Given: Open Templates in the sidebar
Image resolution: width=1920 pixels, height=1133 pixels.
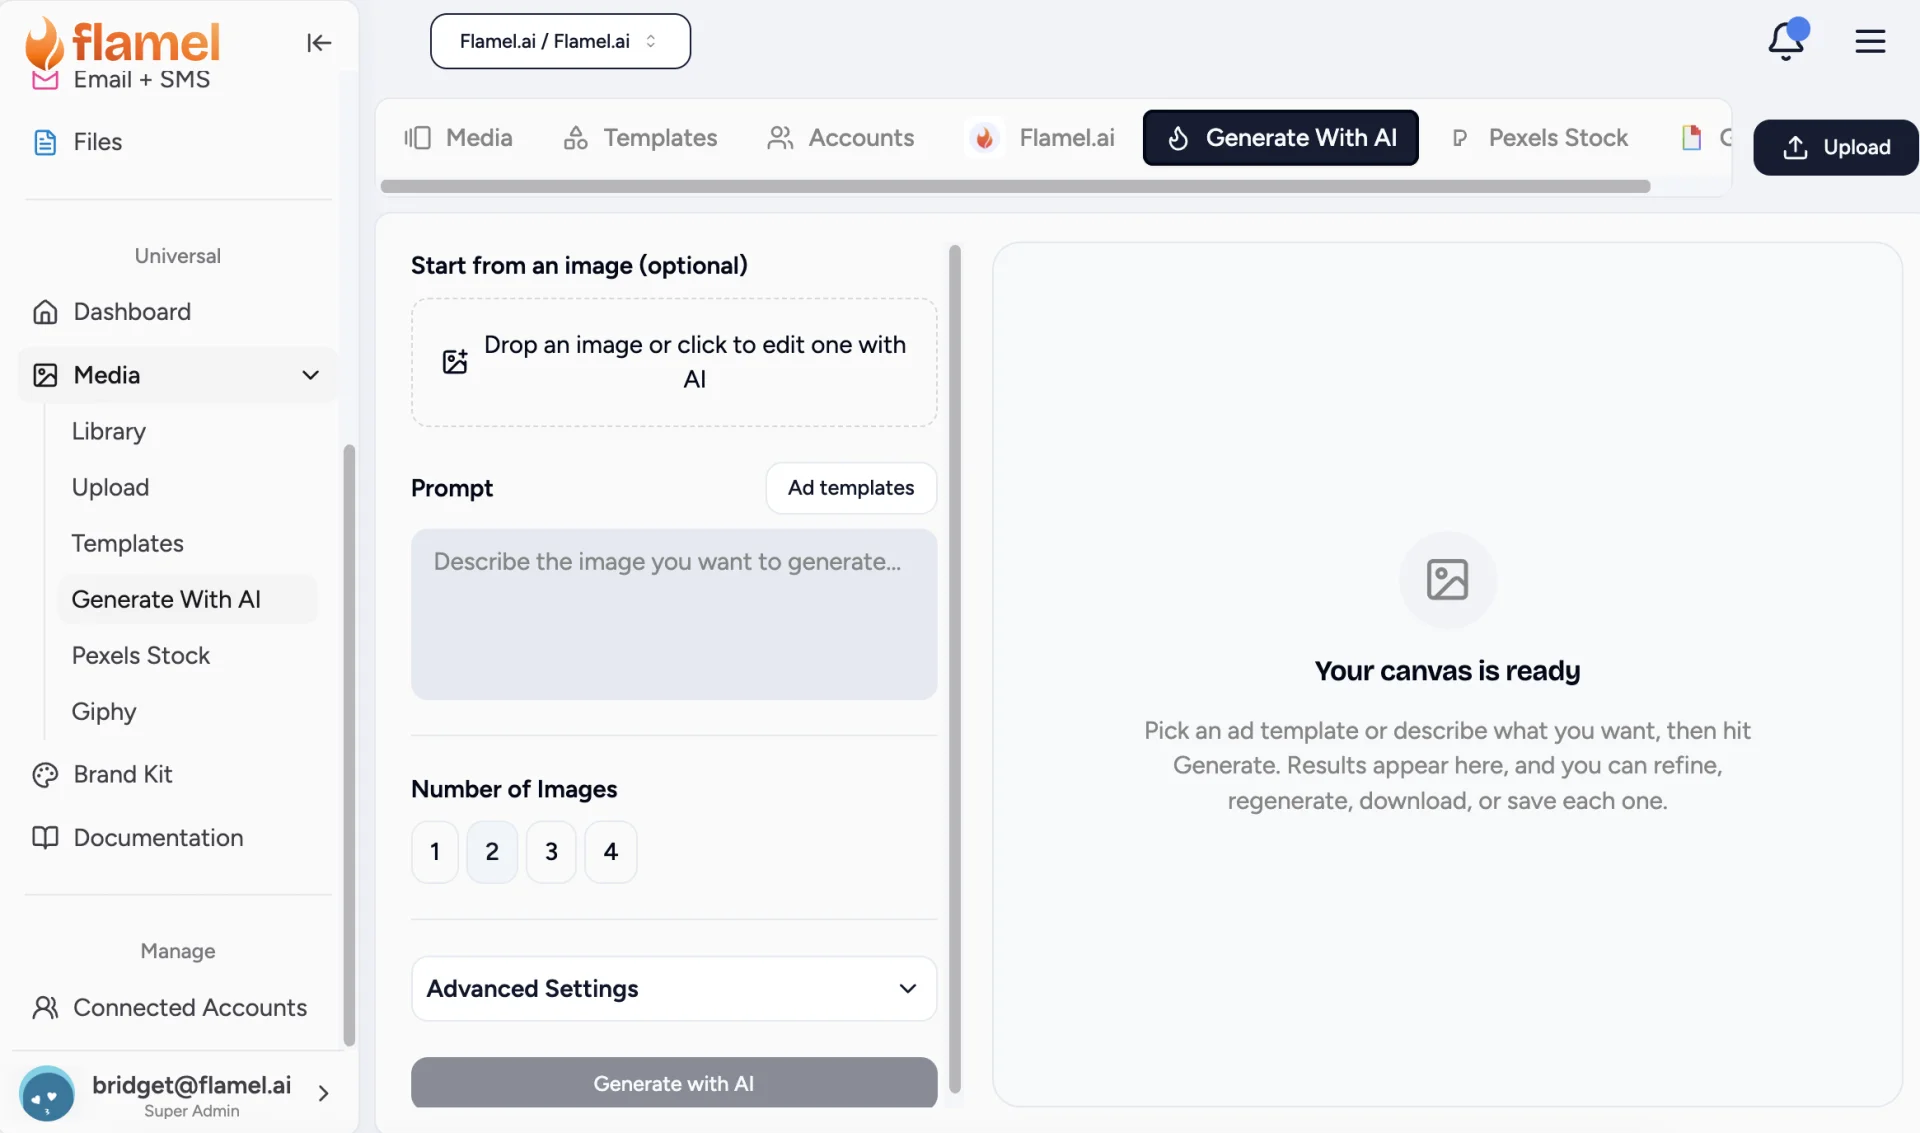Looking at the screenshot, I should point(128,544).
